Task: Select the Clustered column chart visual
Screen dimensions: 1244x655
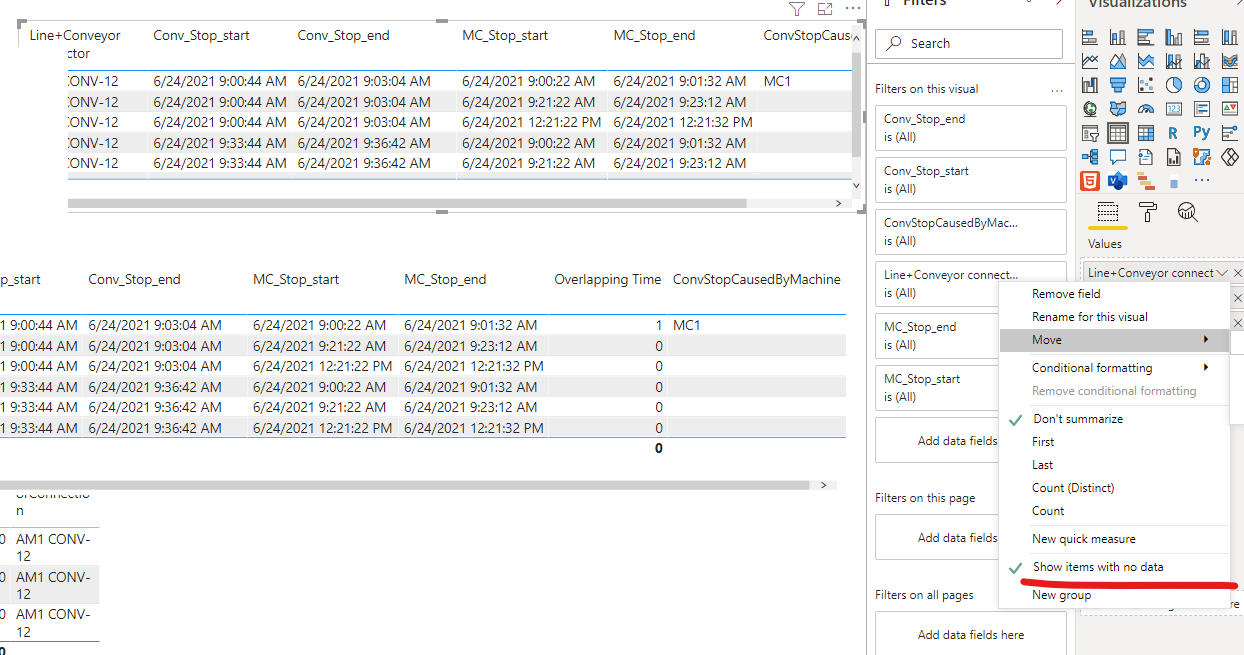Action: pos(1174,37)
